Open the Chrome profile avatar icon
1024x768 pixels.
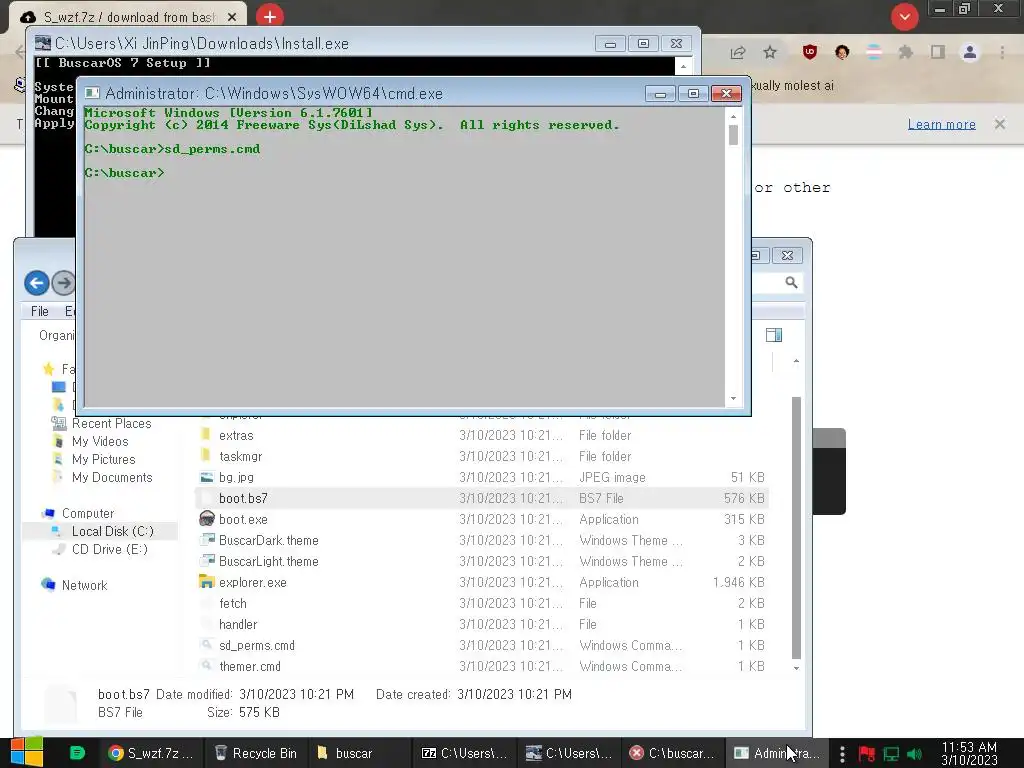pos(970,52)
